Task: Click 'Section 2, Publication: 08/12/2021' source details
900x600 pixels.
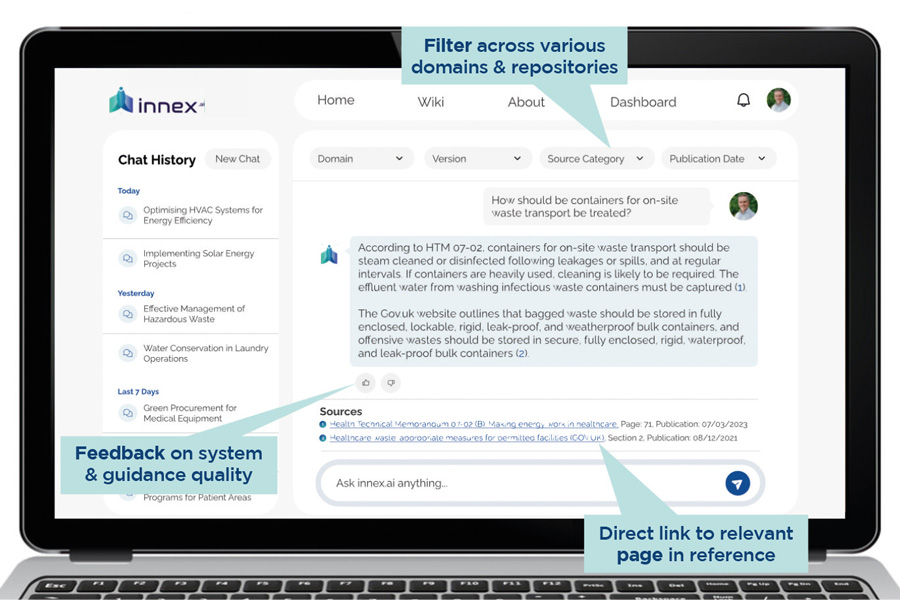Action: point(673,438)
